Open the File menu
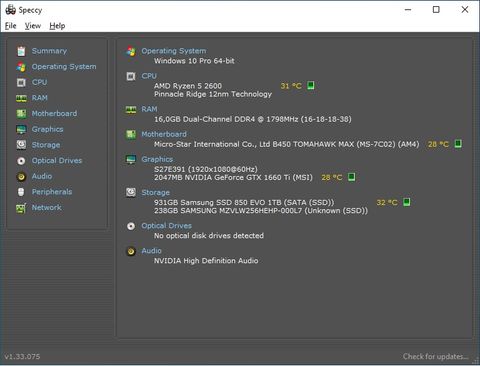Screen dimensions: 480x366 (11, 26)
